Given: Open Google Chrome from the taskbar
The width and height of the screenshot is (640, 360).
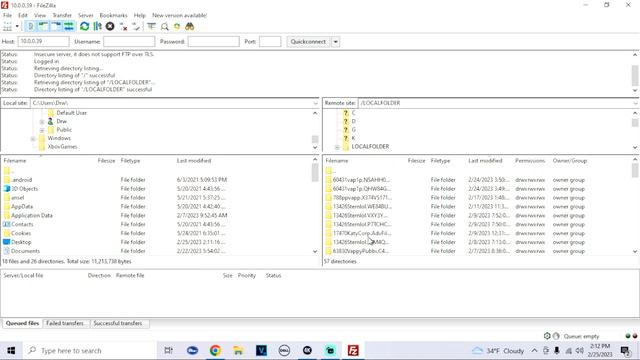Looking at the screenshot, I should pos(215,350).
